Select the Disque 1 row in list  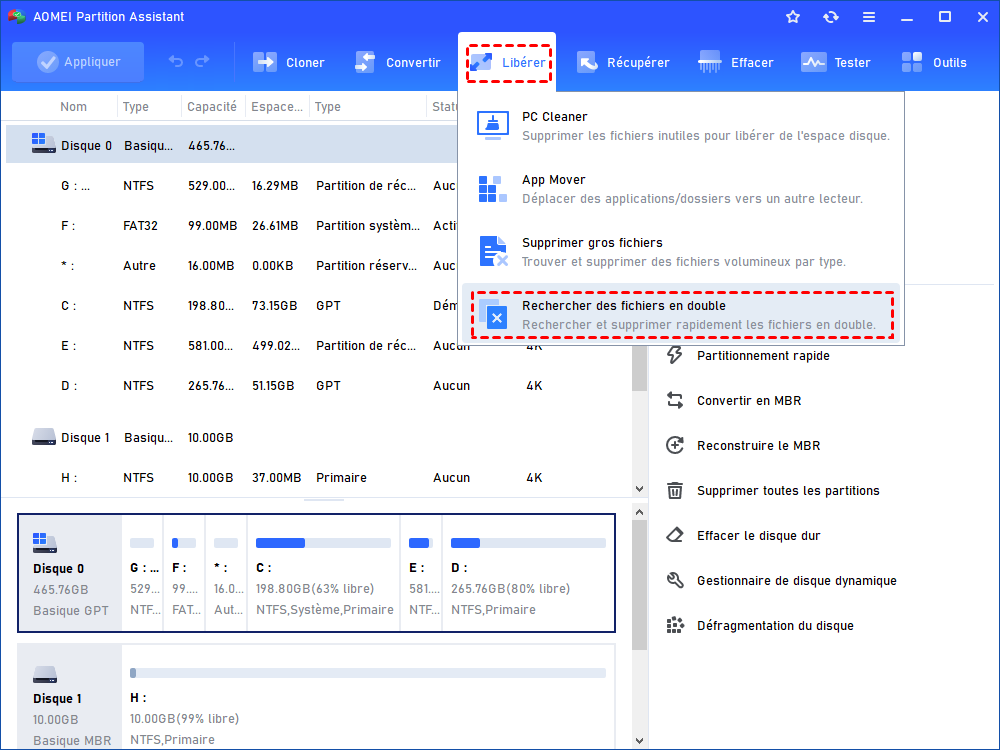tap(317, 438)
